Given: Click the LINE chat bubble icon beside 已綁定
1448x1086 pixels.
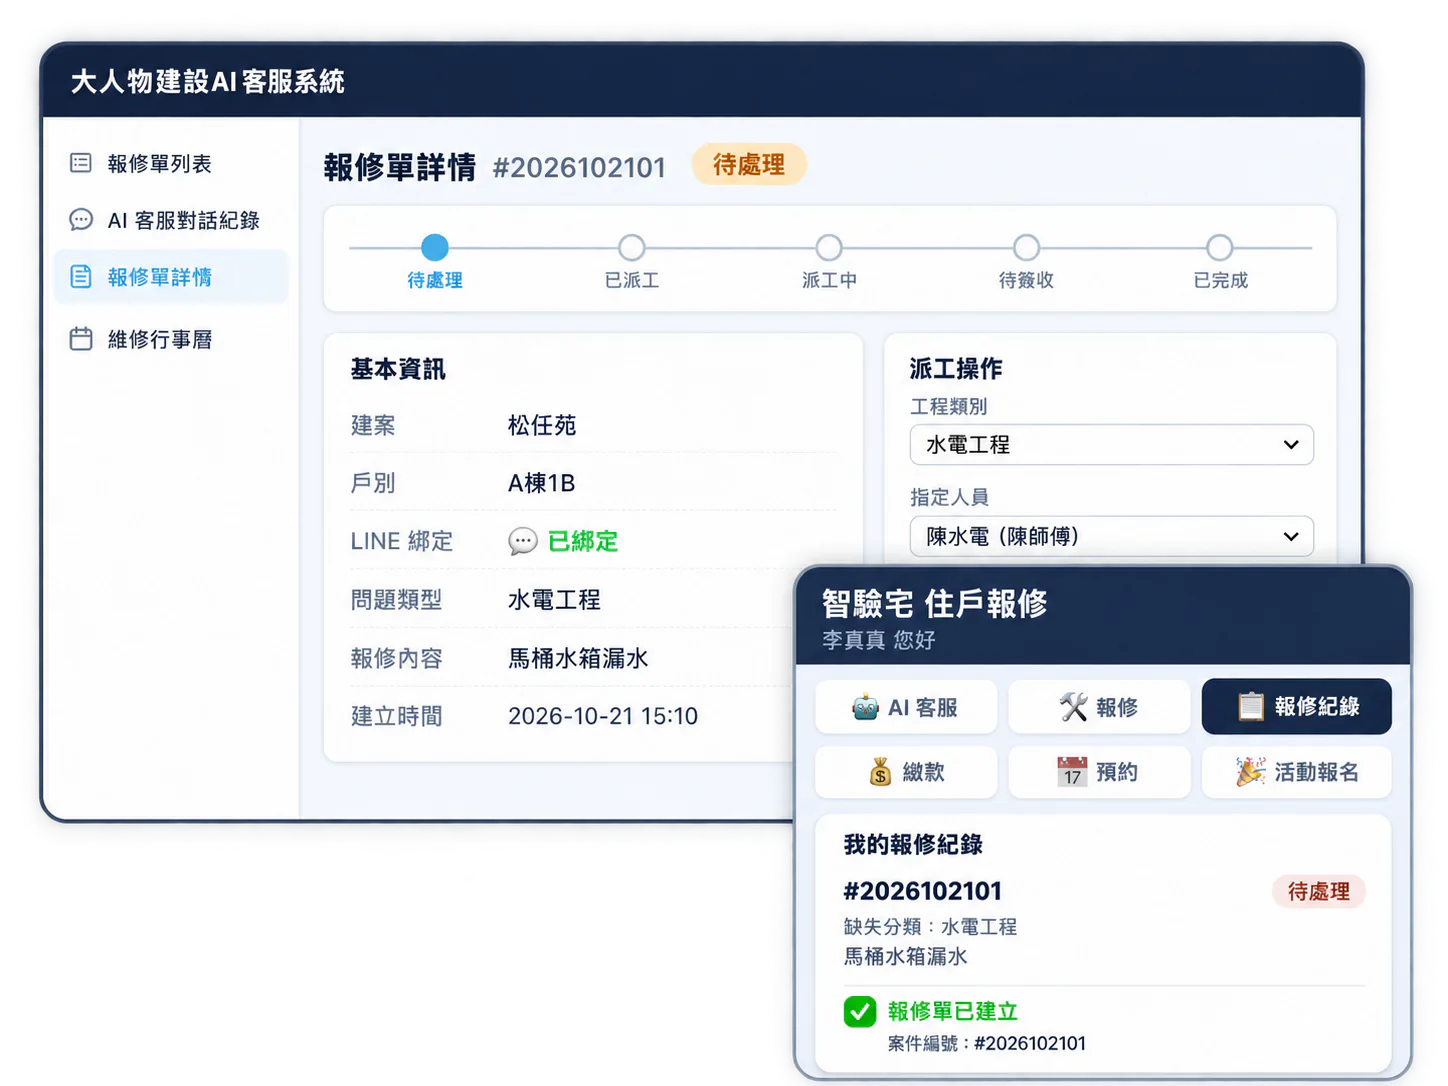Looking at the screenshot, I should coord(523,541).
